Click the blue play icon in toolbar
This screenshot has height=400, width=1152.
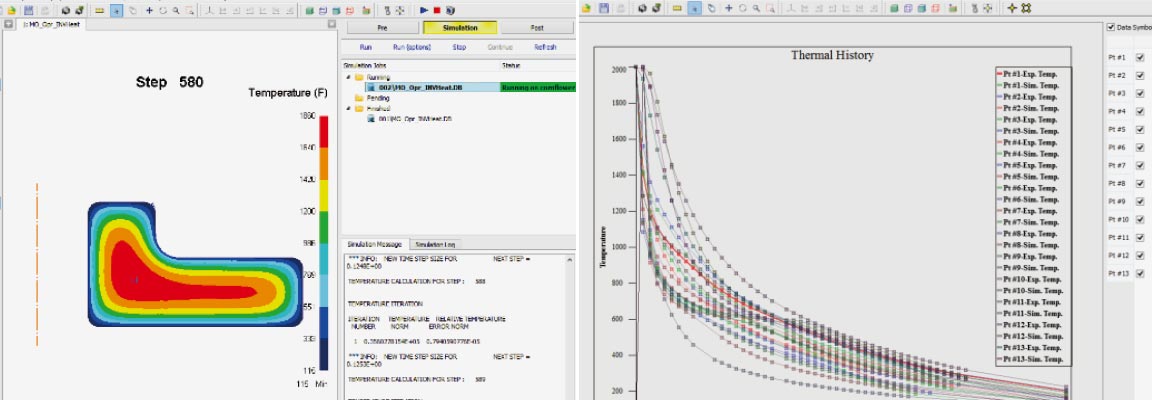coord(424,10)
